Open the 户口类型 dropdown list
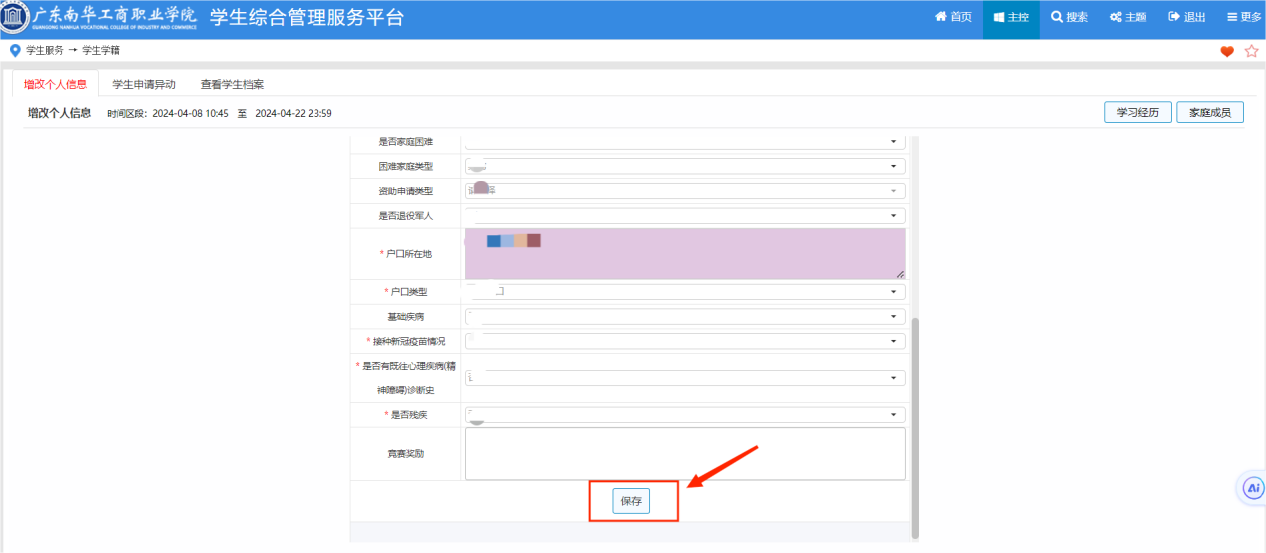This screenshot has width=1266, height=553. coord(892,292)
